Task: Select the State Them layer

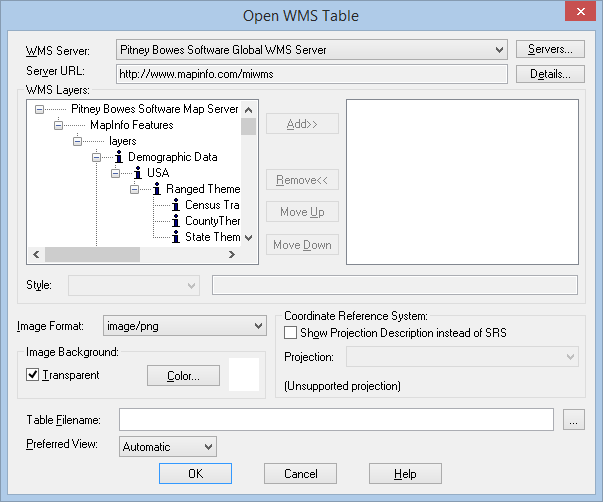Action: (x=213, y=237)
